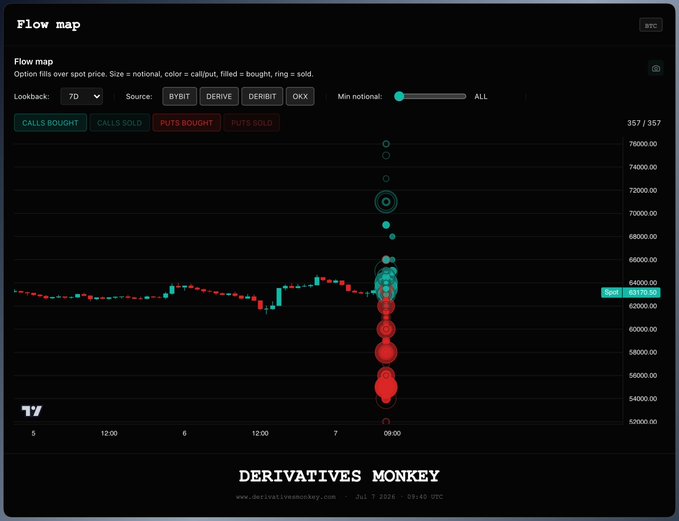
Task: Click the 60000.00 price axis label
Action: point(643,329)
